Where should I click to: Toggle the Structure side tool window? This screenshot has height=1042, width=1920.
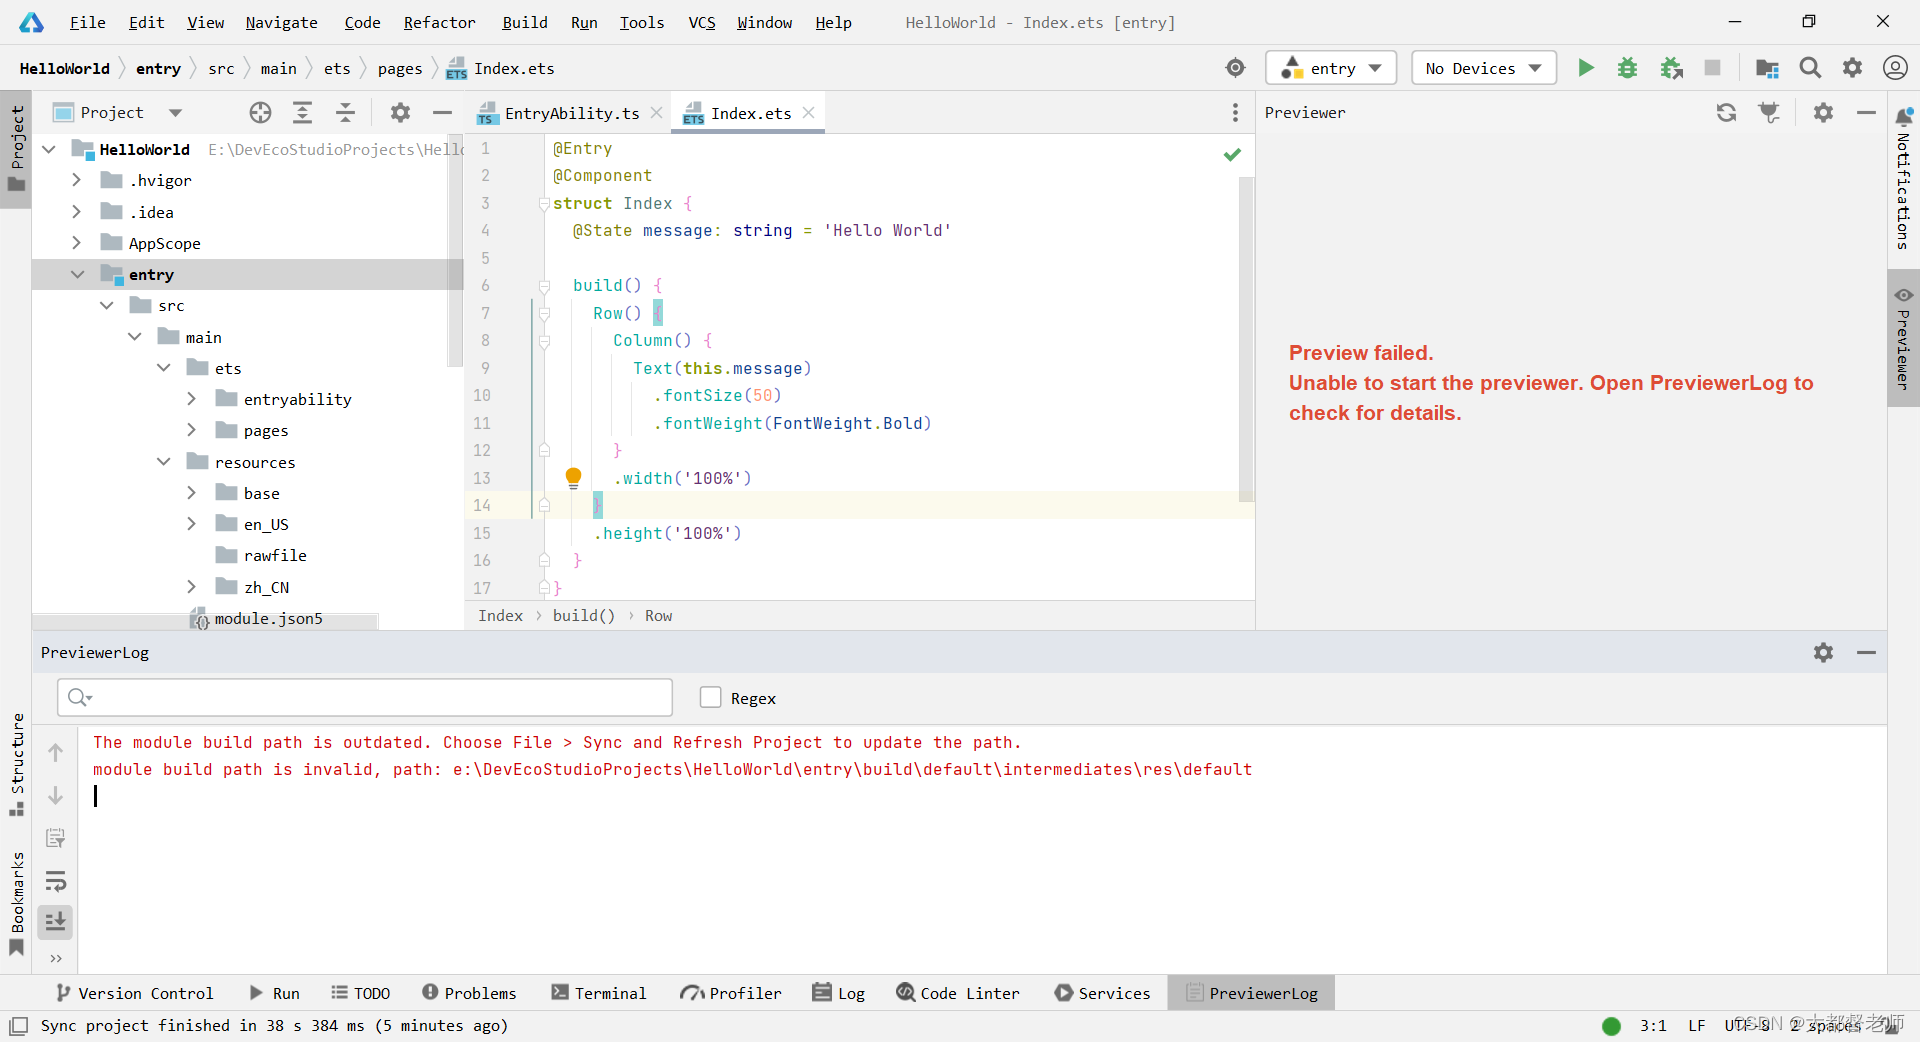(x=16, y=766)
